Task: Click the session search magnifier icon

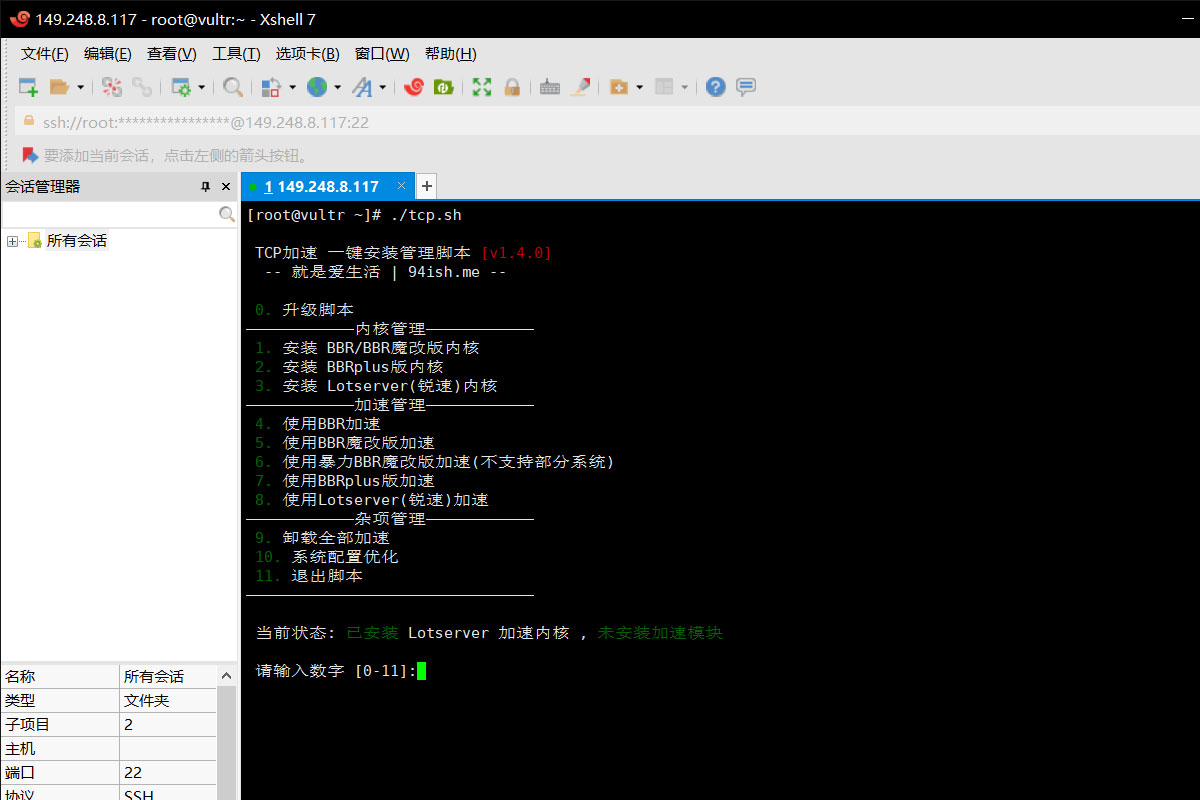Action: pos(227,214)
